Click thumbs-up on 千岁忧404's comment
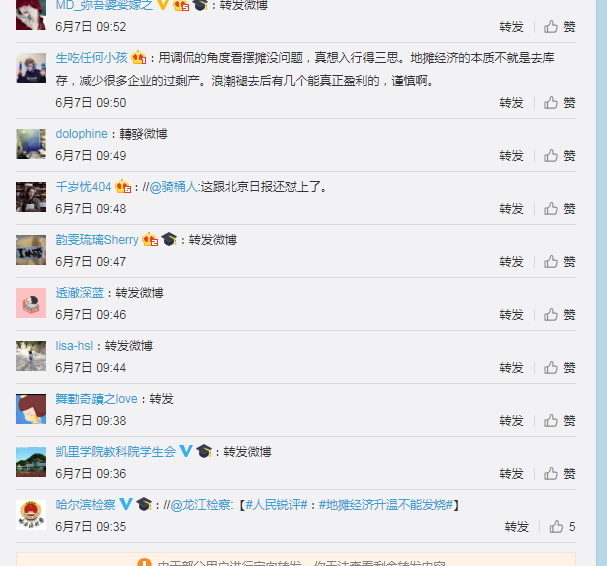The image size is (607, 566). (559, 209)
